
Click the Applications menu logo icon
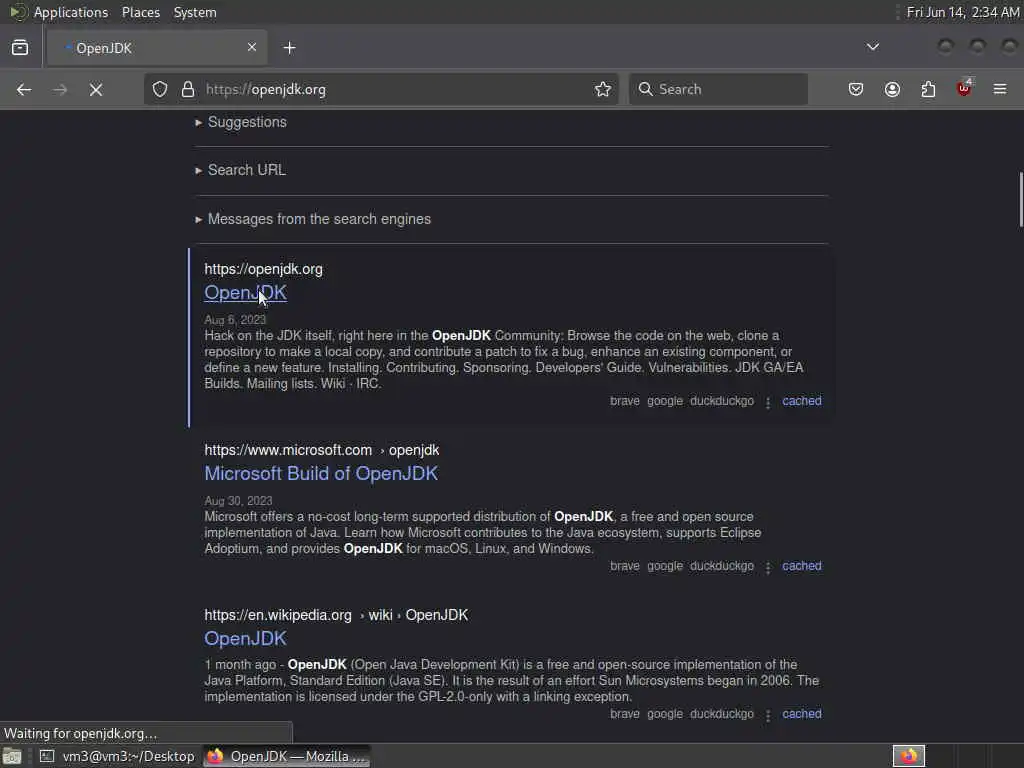pyautogui.click(x=18, y=12)
